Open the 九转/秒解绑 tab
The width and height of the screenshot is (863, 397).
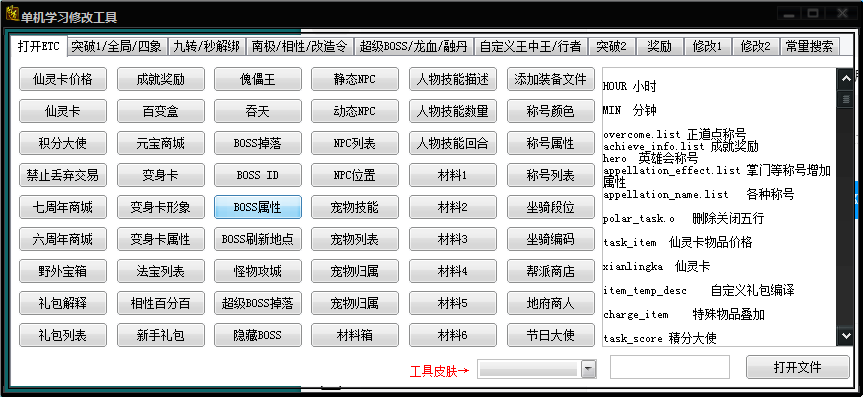coord(206,47)
